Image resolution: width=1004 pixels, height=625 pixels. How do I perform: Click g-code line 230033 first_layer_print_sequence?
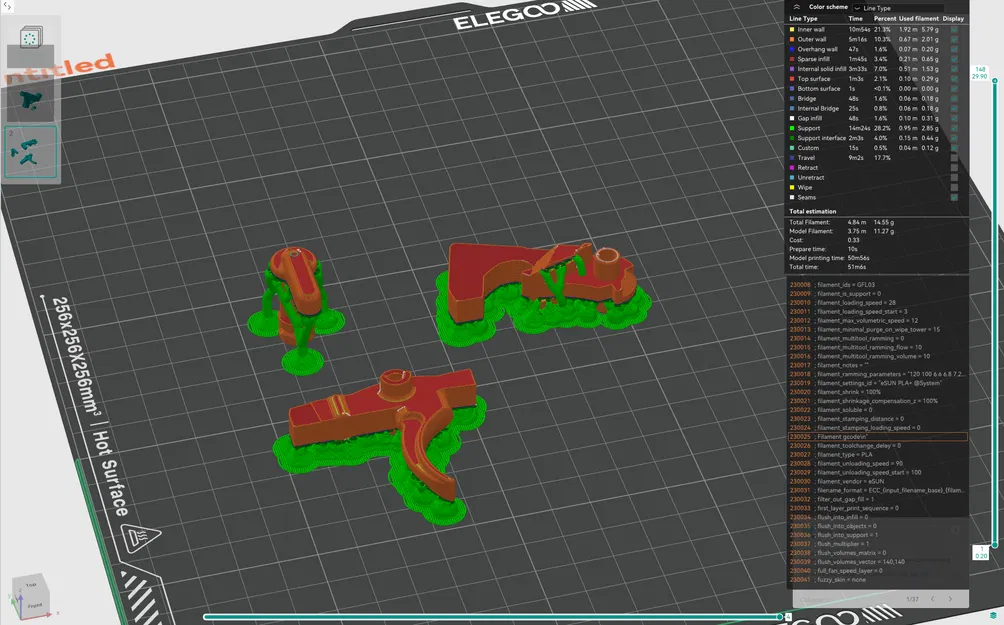coord(877,508)
